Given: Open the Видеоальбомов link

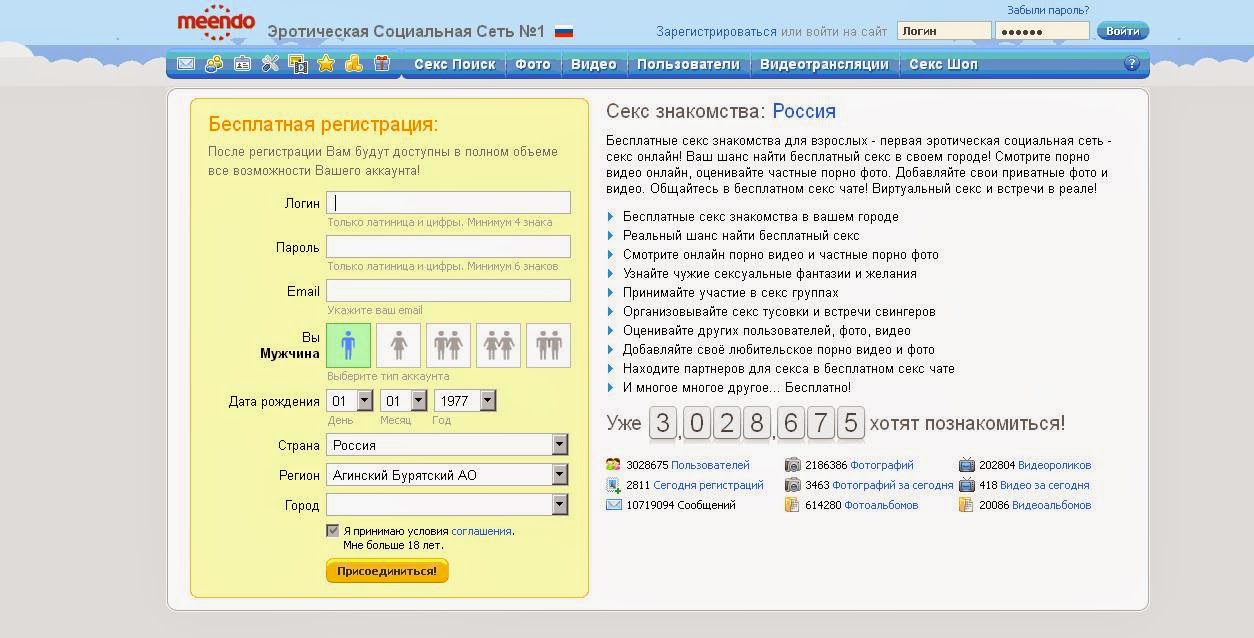Looking at the screenshot, I should (1051, 505).
